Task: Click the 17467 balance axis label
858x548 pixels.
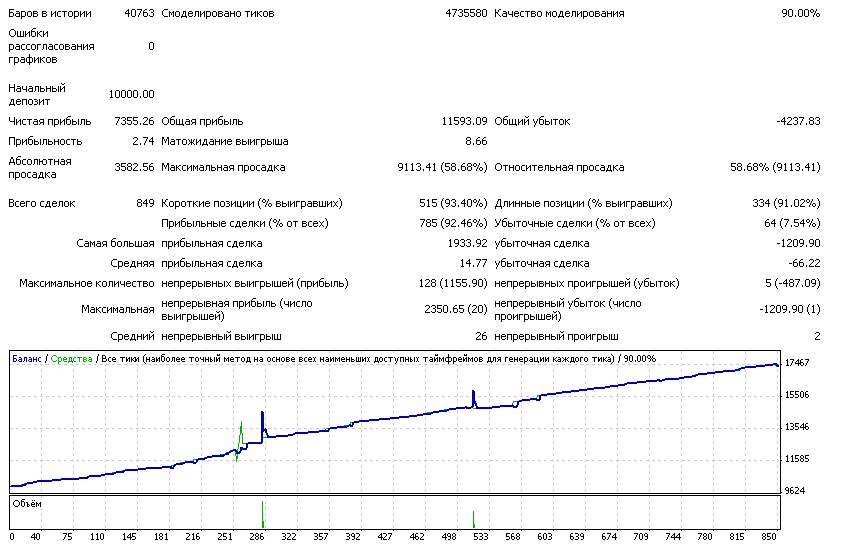Action: click(x=797, y=362)
